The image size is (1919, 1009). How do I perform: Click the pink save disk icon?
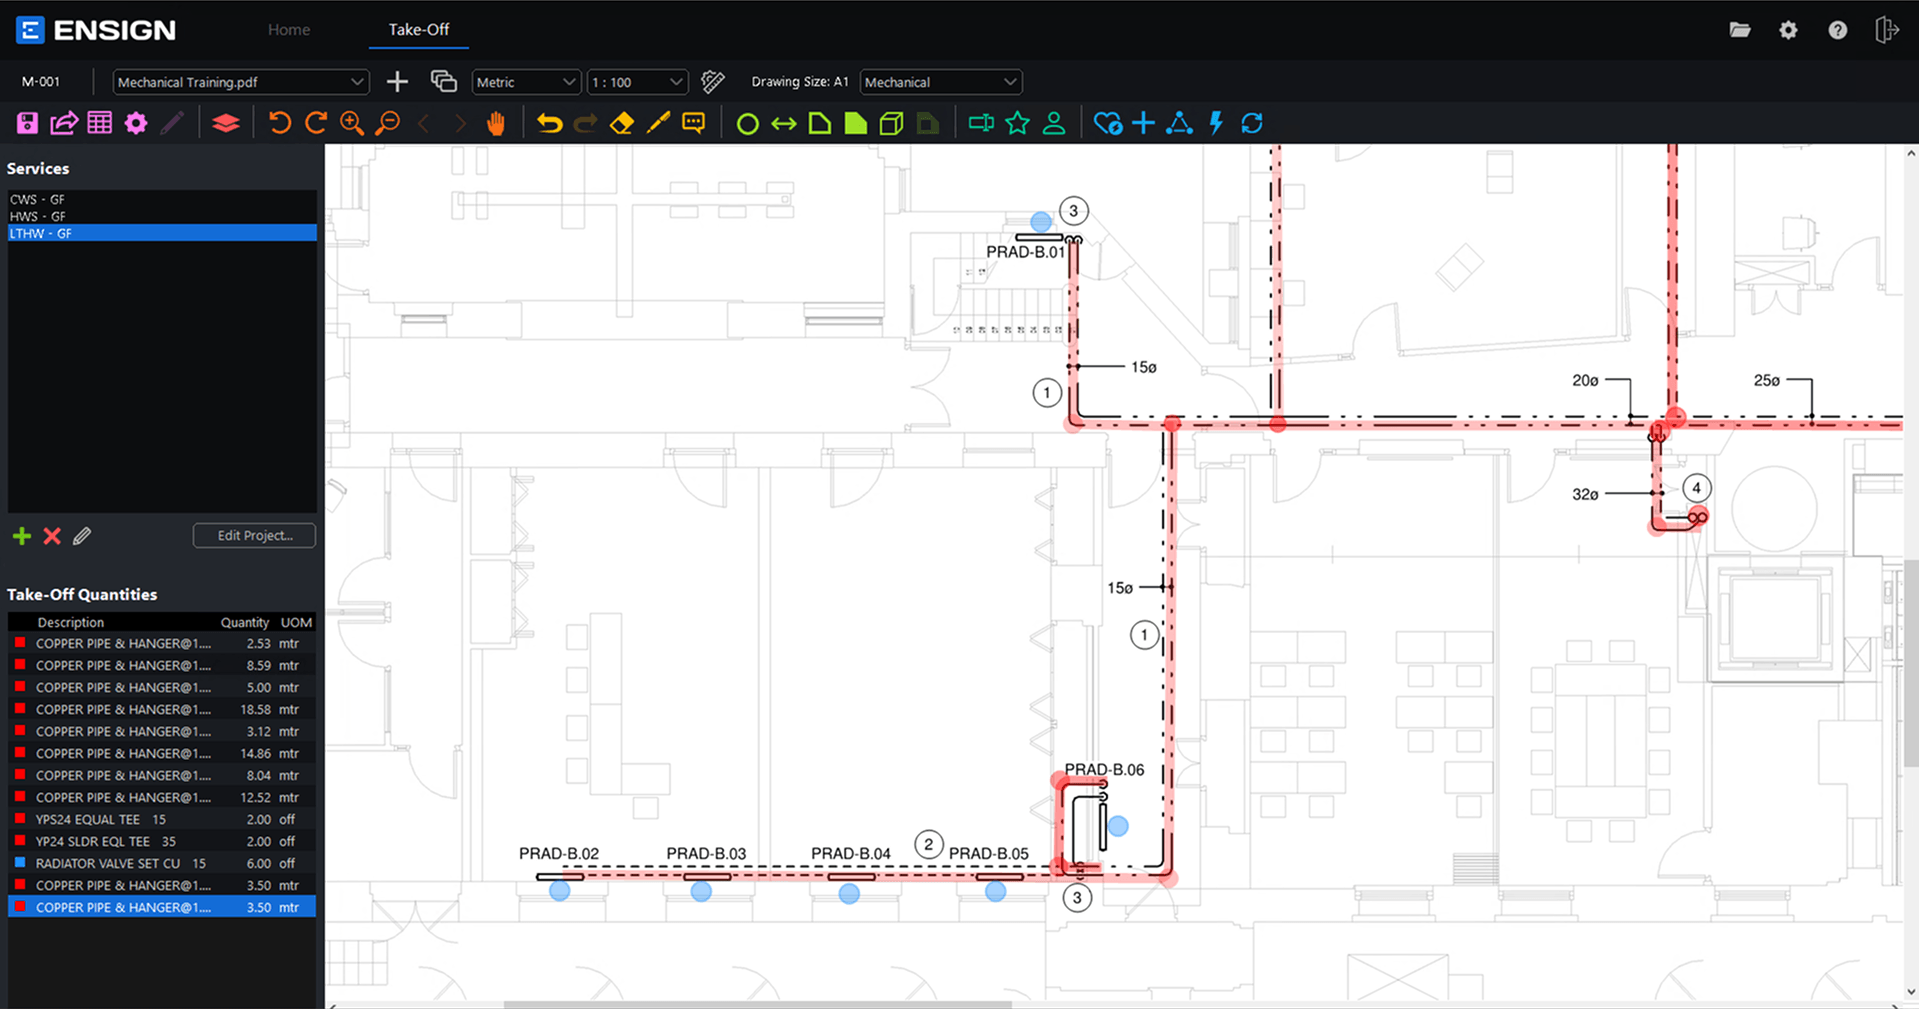click(x=27, y=123)
